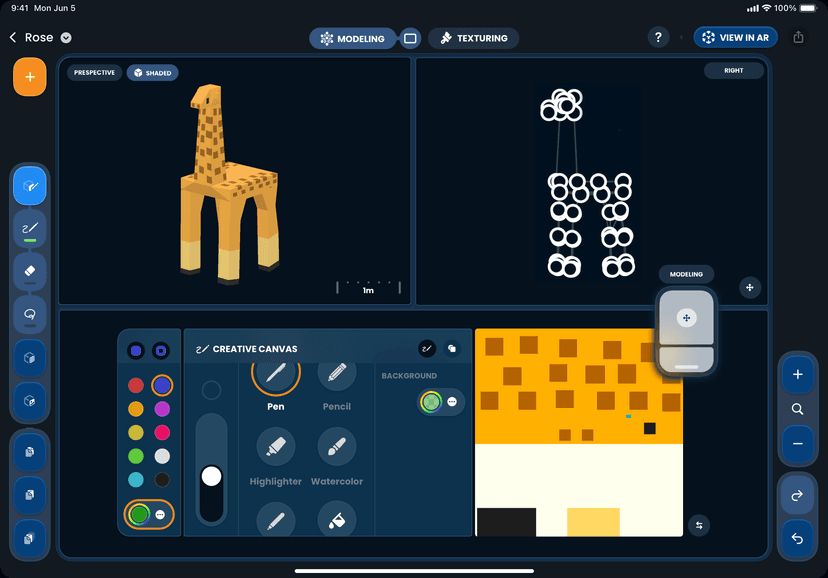Select the pink swatch in the palette
Image resolution: width=828 pixels, height=578 pixels.
pyautogui.click(x=162, y=432)
